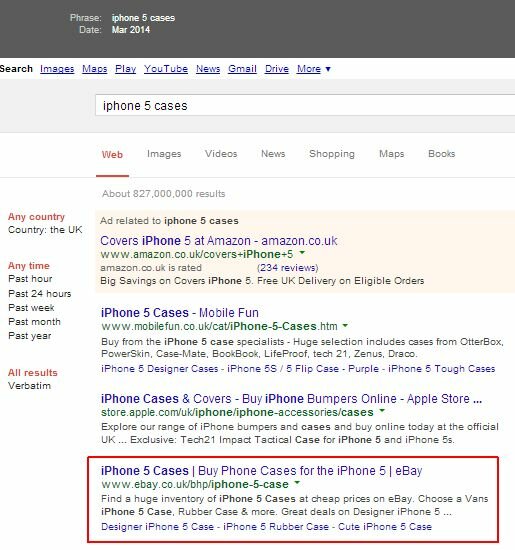Open the Covers iPhone 5 at Amazon ad
This screenshot has height=550, width=515.
pos(219,241)
